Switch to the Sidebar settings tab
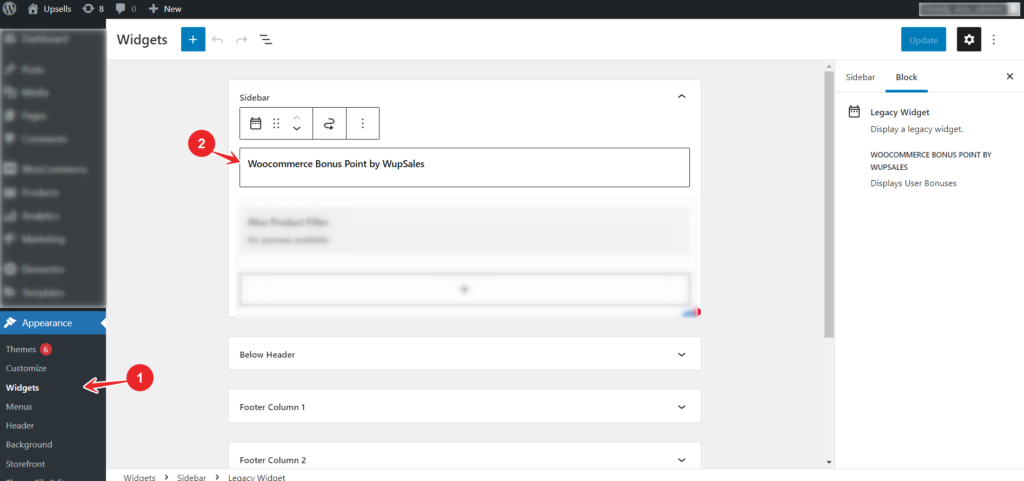The height and width of the screenshot is (481, 1024). coord(860,77)
